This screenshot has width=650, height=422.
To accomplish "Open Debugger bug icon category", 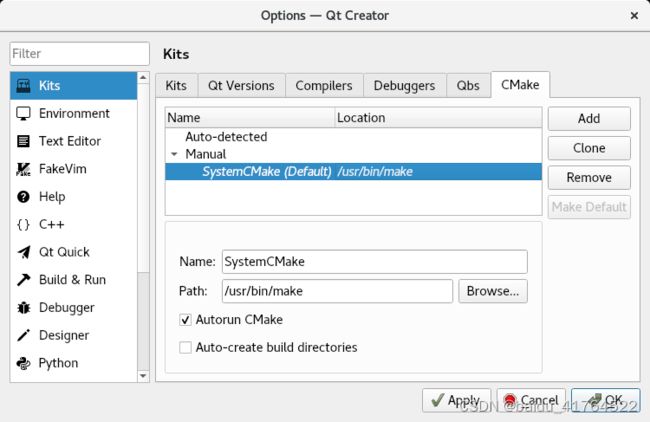I will (x=24, y=308).
